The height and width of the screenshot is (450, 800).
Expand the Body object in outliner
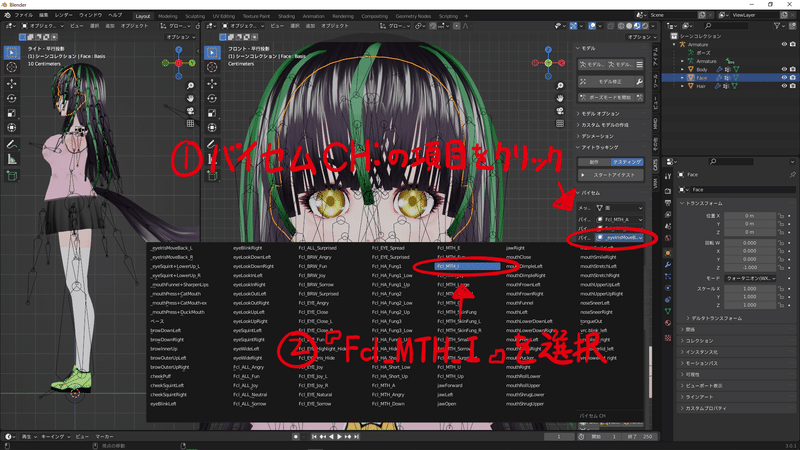tap(683, 69)
